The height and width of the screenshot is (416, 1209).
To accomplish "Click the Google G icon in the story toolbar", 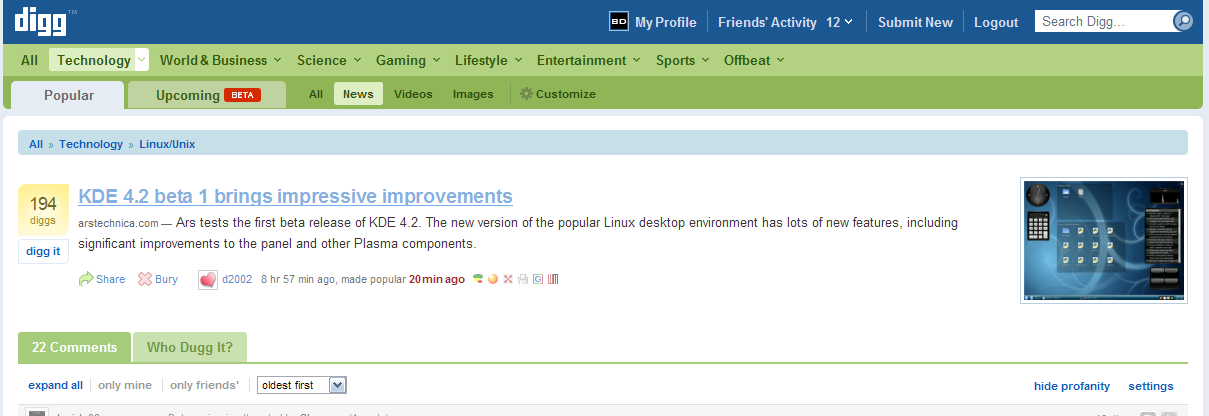I will 537,279.
